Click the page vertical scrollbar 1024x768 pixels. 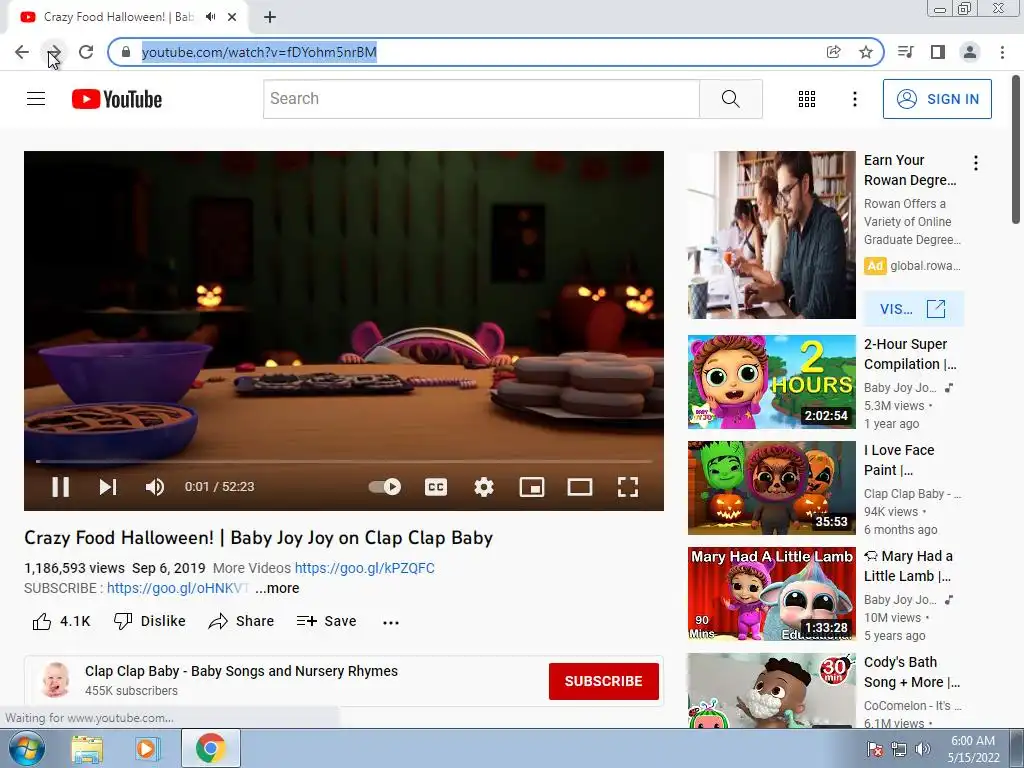point(1016,149)
